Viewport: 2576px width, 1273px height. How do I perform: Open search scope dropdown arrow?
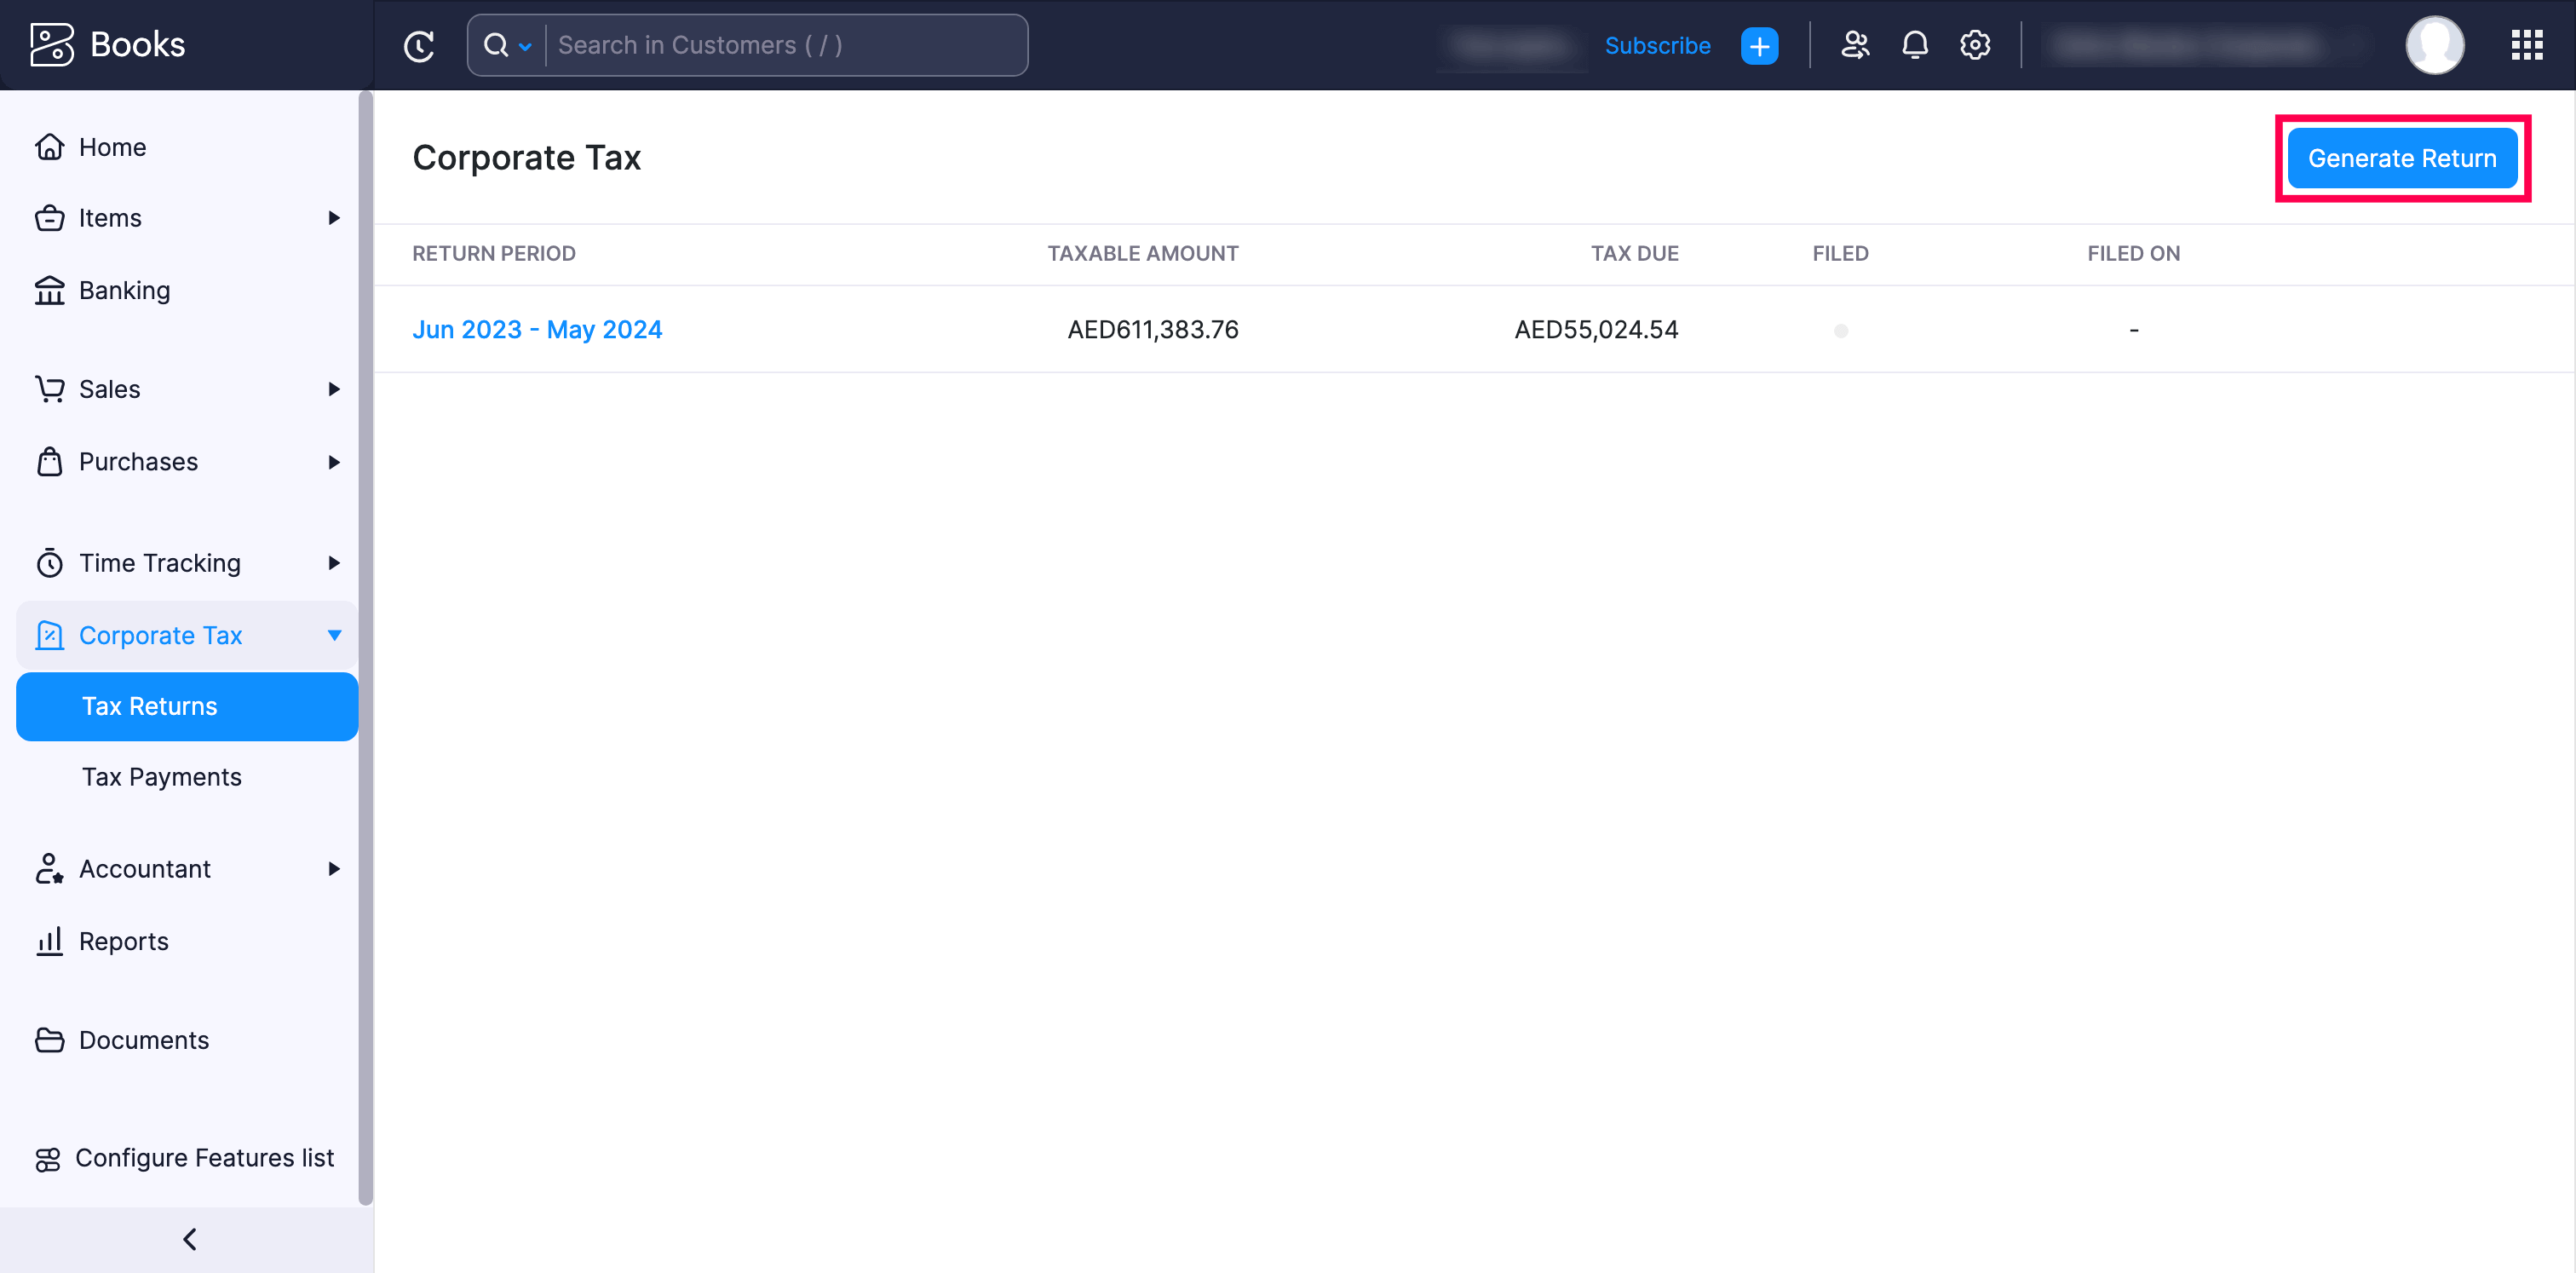525,46
